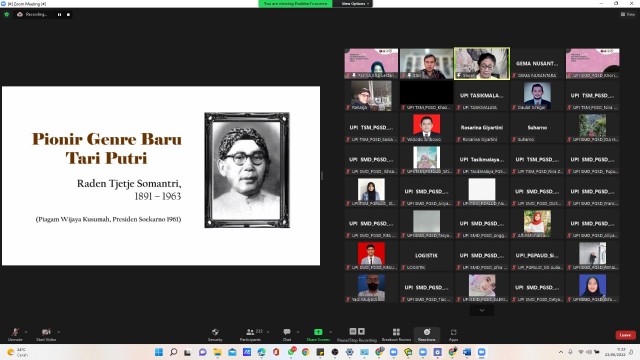
Task: Expand the caret next to Participants
Action: pyautogui.click(x=268, y=332)
